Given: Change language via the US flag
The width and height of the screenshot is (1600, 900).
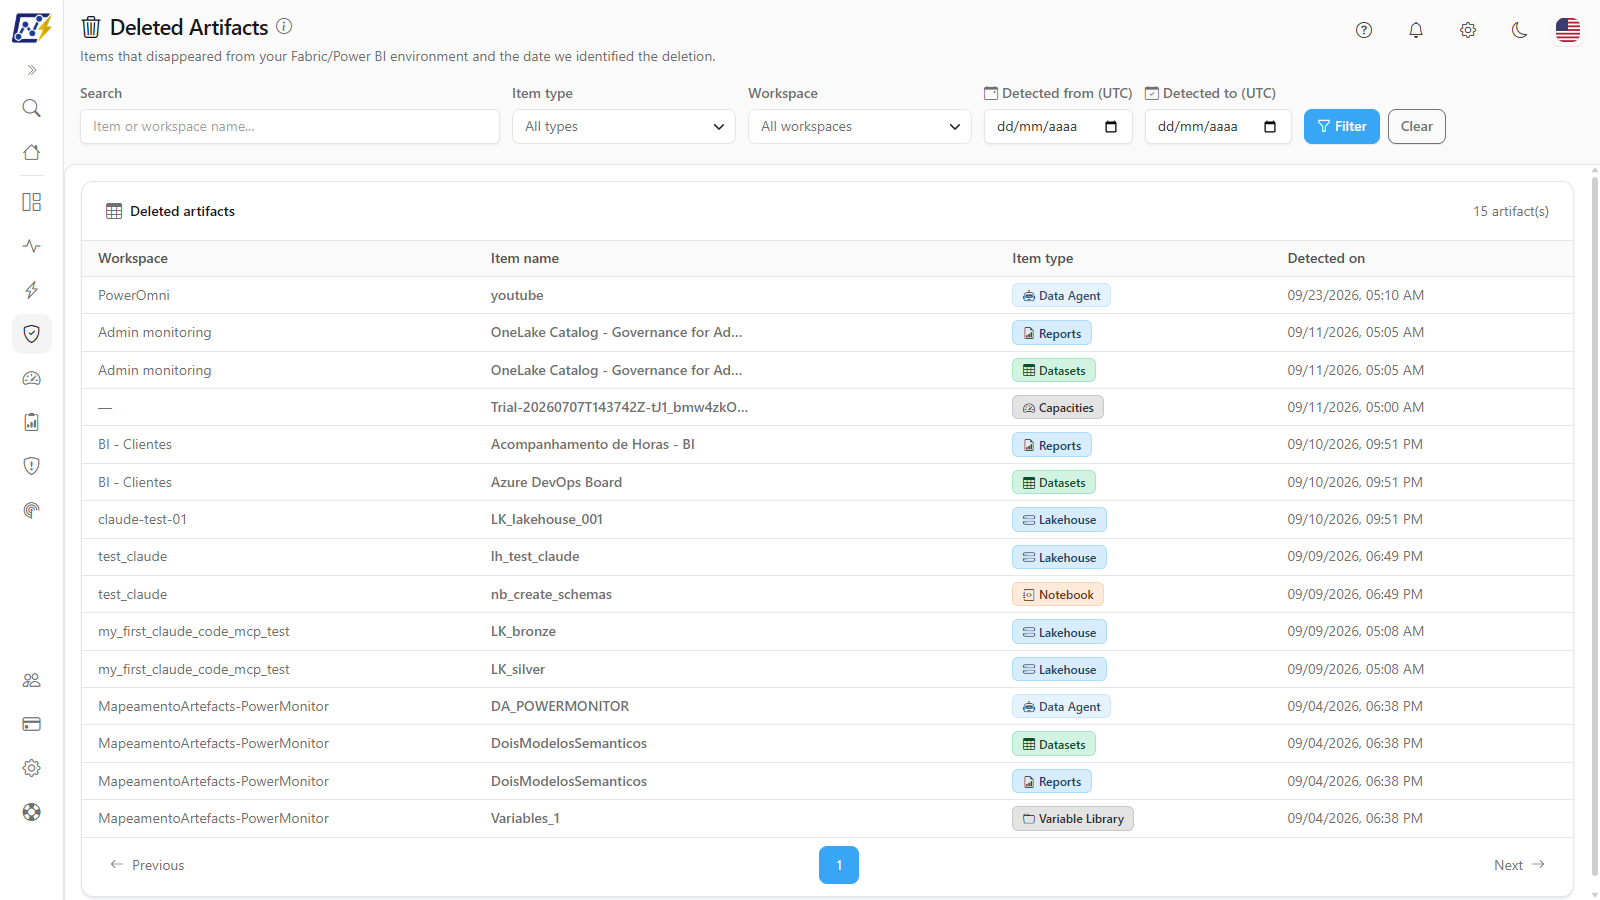Looking at the screenshot, I should point(1568,30).
